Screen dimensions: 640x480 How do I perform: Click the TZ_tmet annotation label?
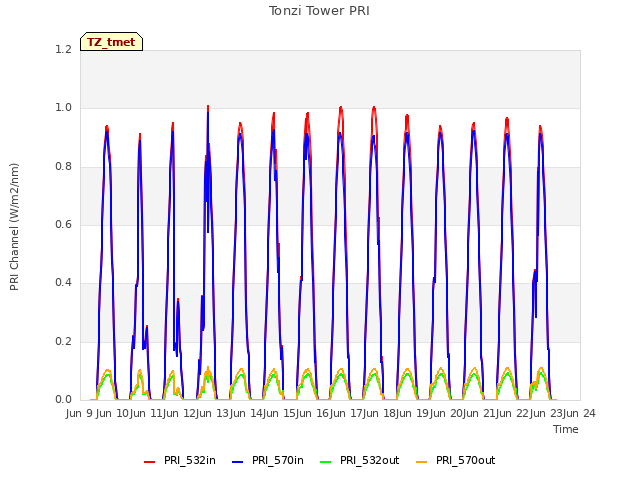(111, 42)
